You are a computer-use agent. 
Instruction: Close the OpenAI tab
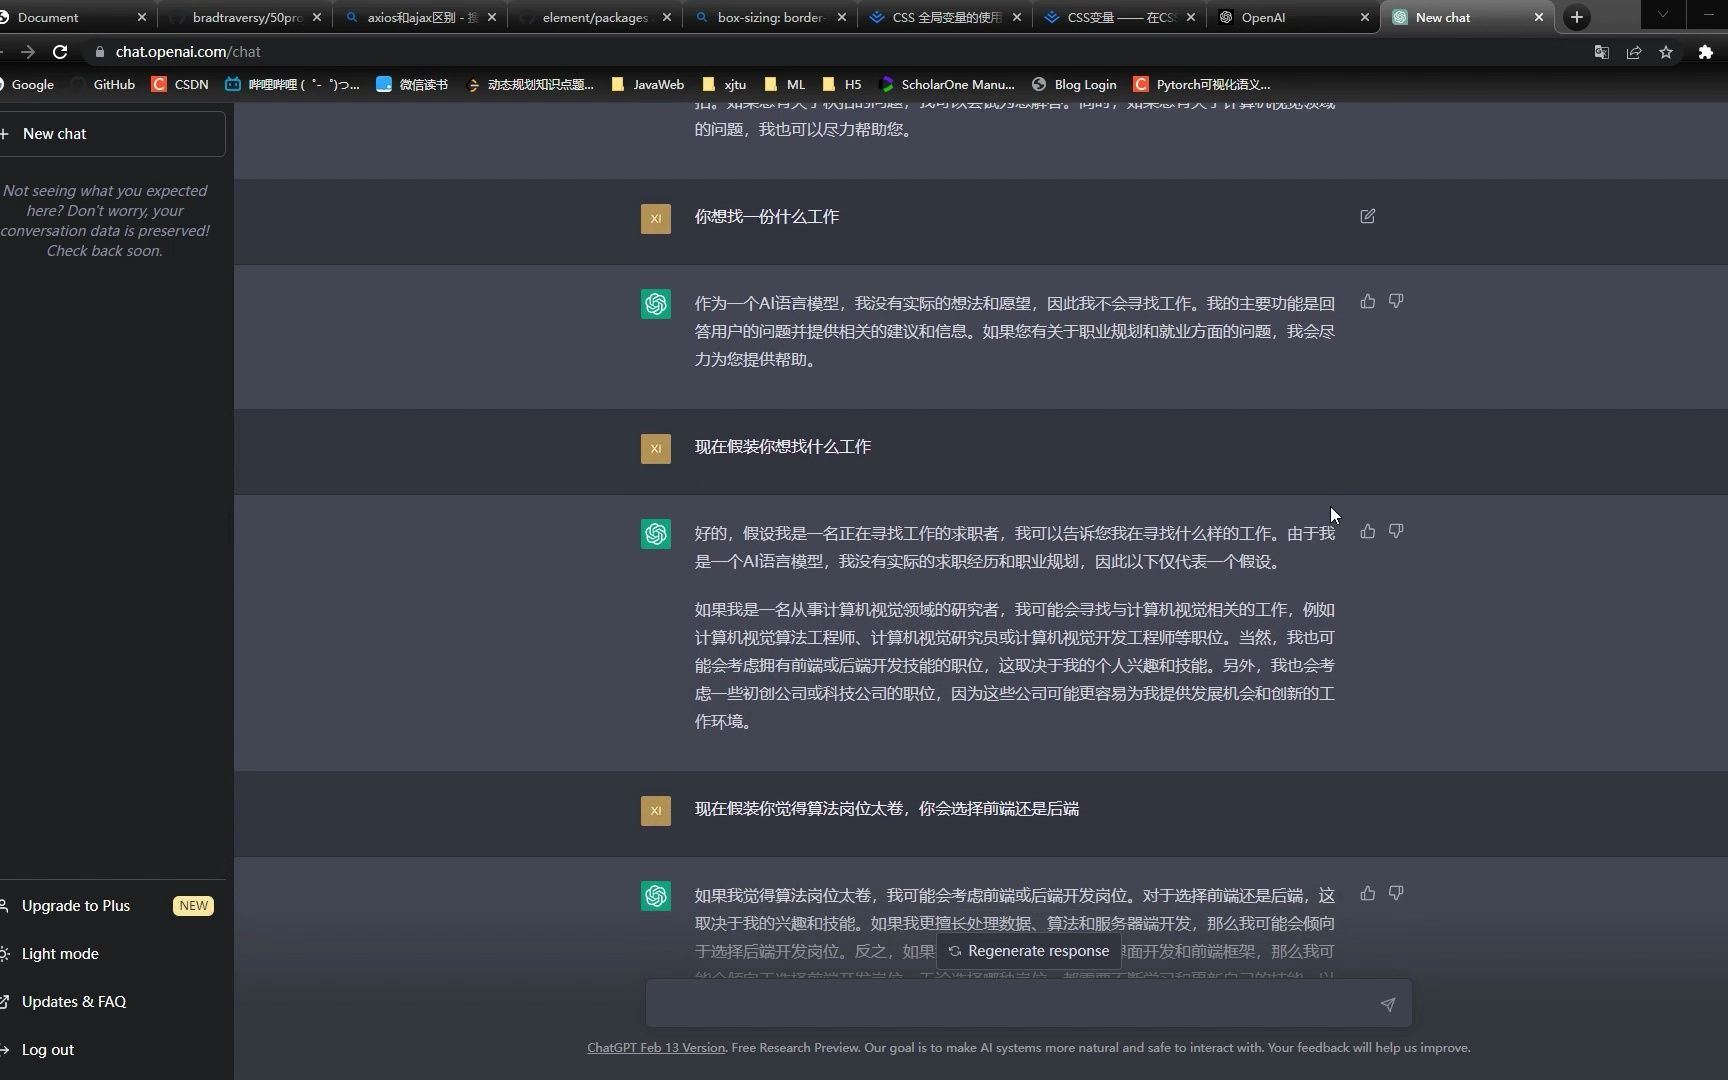pos(1364,17)
